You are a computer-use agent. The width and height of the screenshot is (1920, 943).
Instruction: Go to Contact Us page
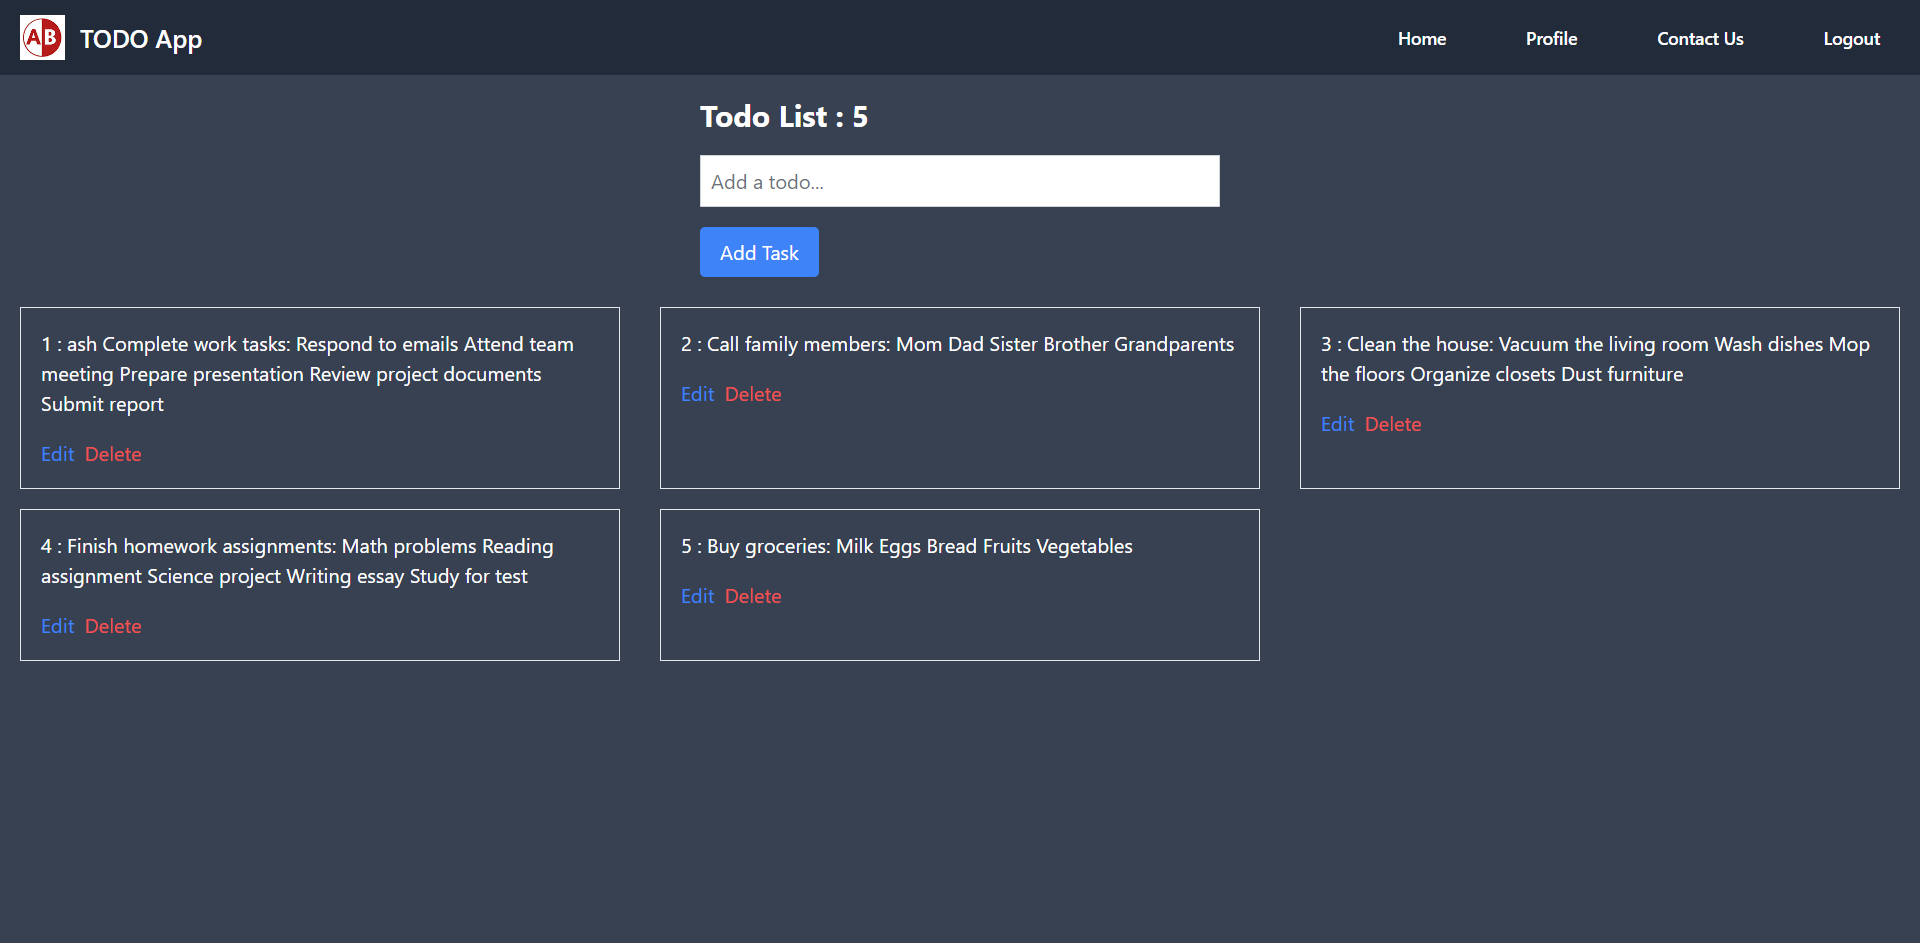click(x=1700, y=39)
